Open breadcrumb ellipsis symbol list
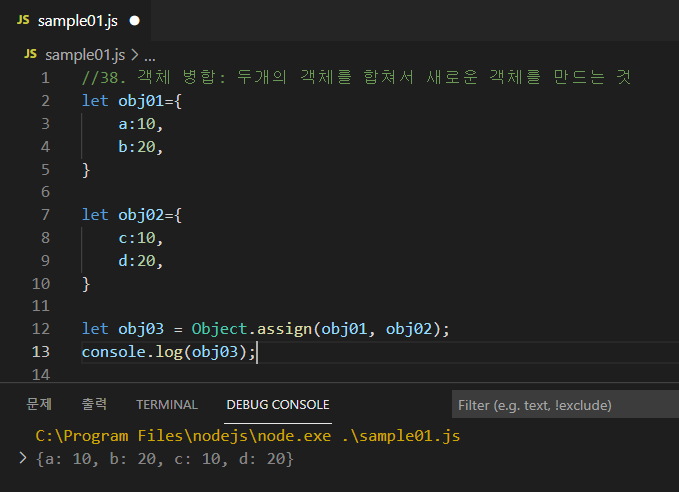The image size is (679, 492). pos(150,56)
